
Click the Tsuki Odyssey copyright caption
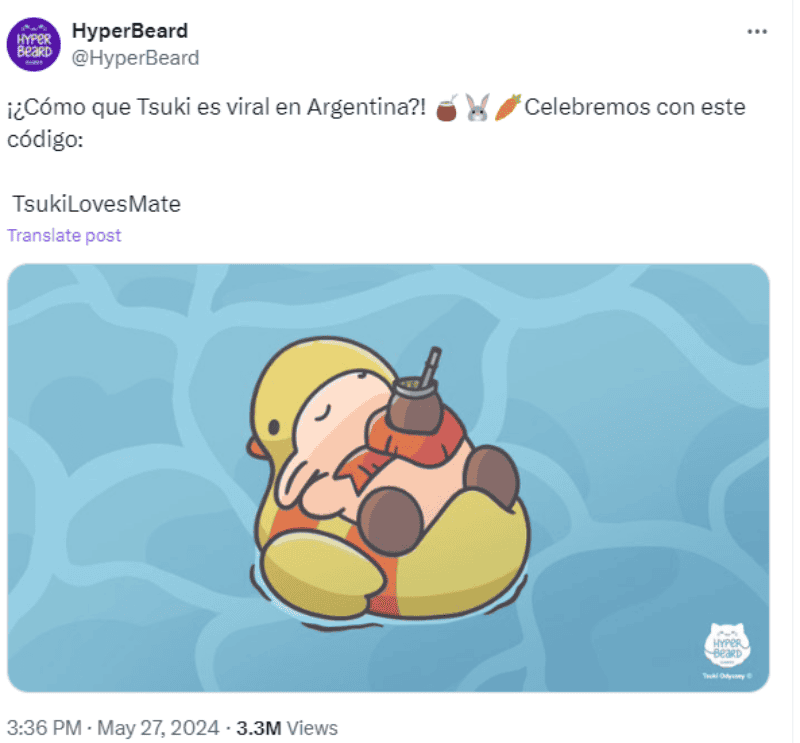(x=727, y=677)
